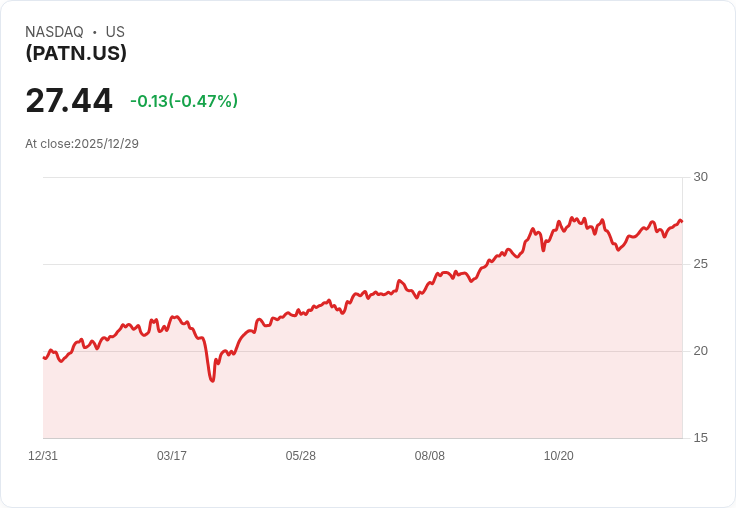The image size is (736, 508).
Task: Click the 25 value on the y-axis
Action: click(700, 264)
